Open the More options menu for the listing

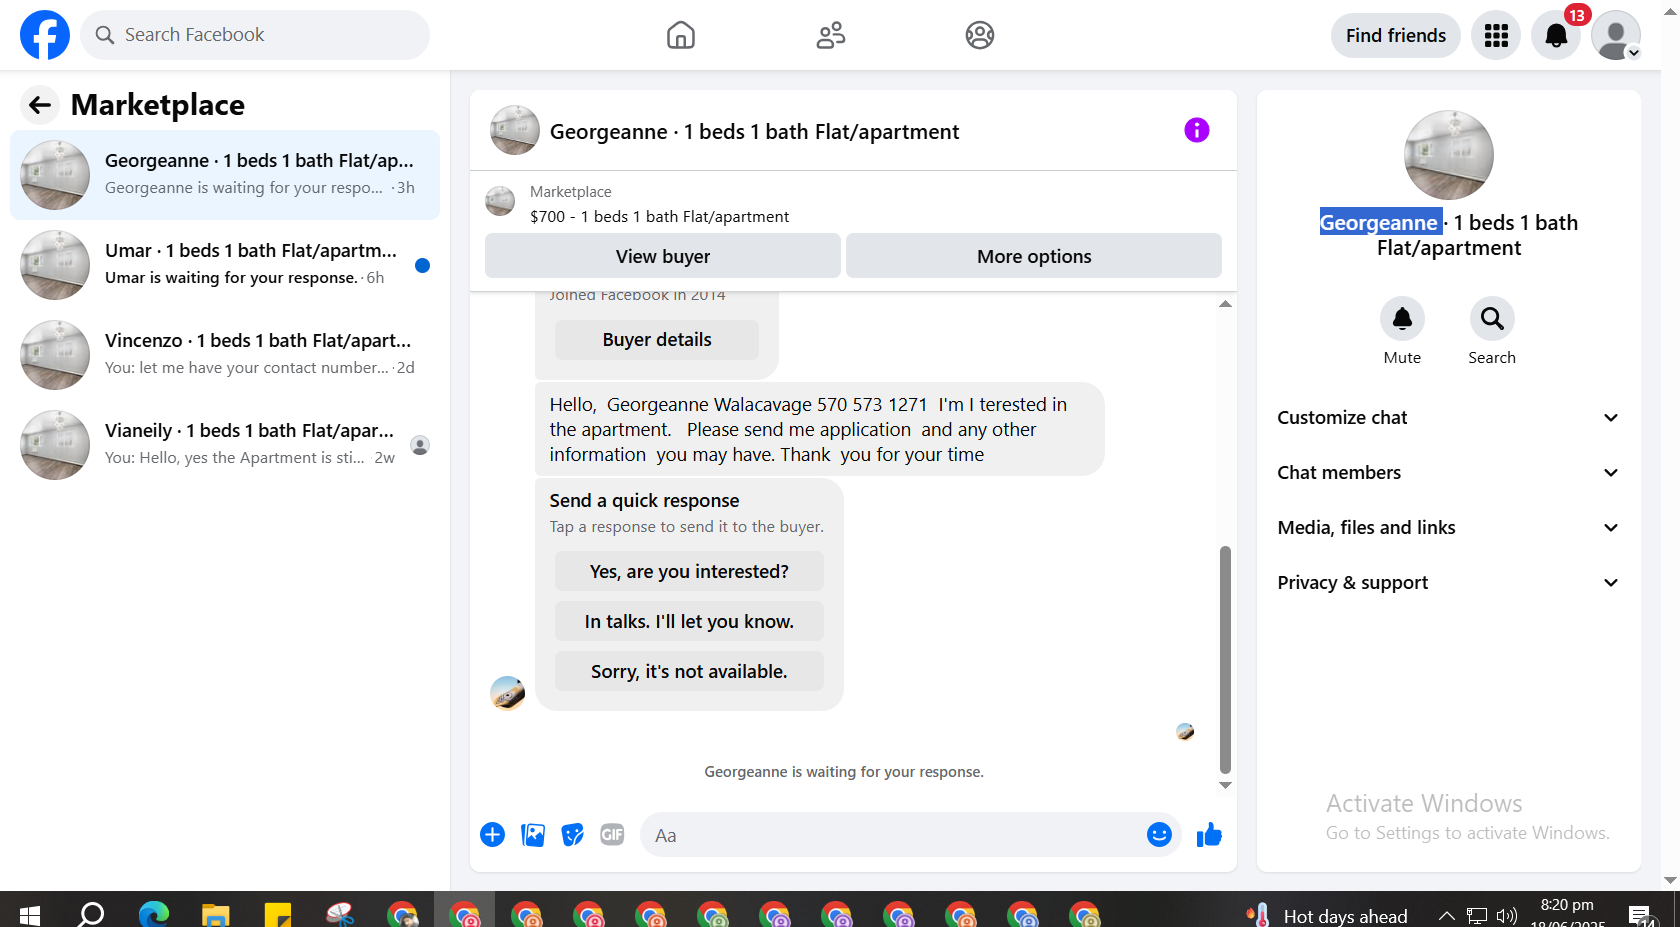coord(1034,256)
